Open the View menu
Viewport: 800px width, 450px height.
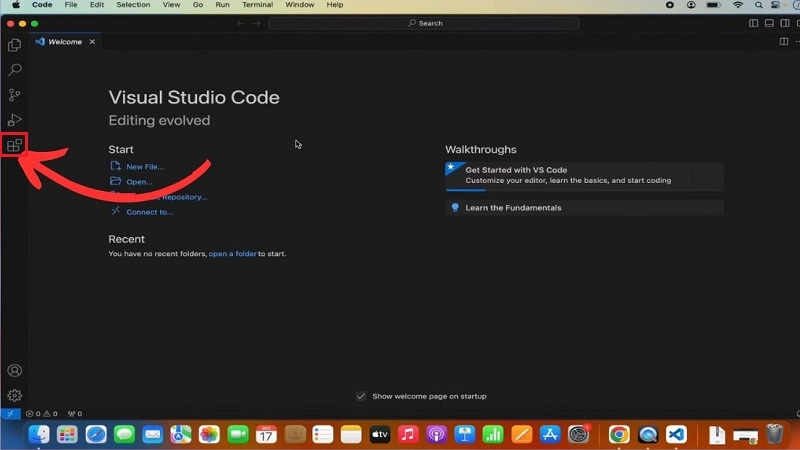(x=171, y=5)
